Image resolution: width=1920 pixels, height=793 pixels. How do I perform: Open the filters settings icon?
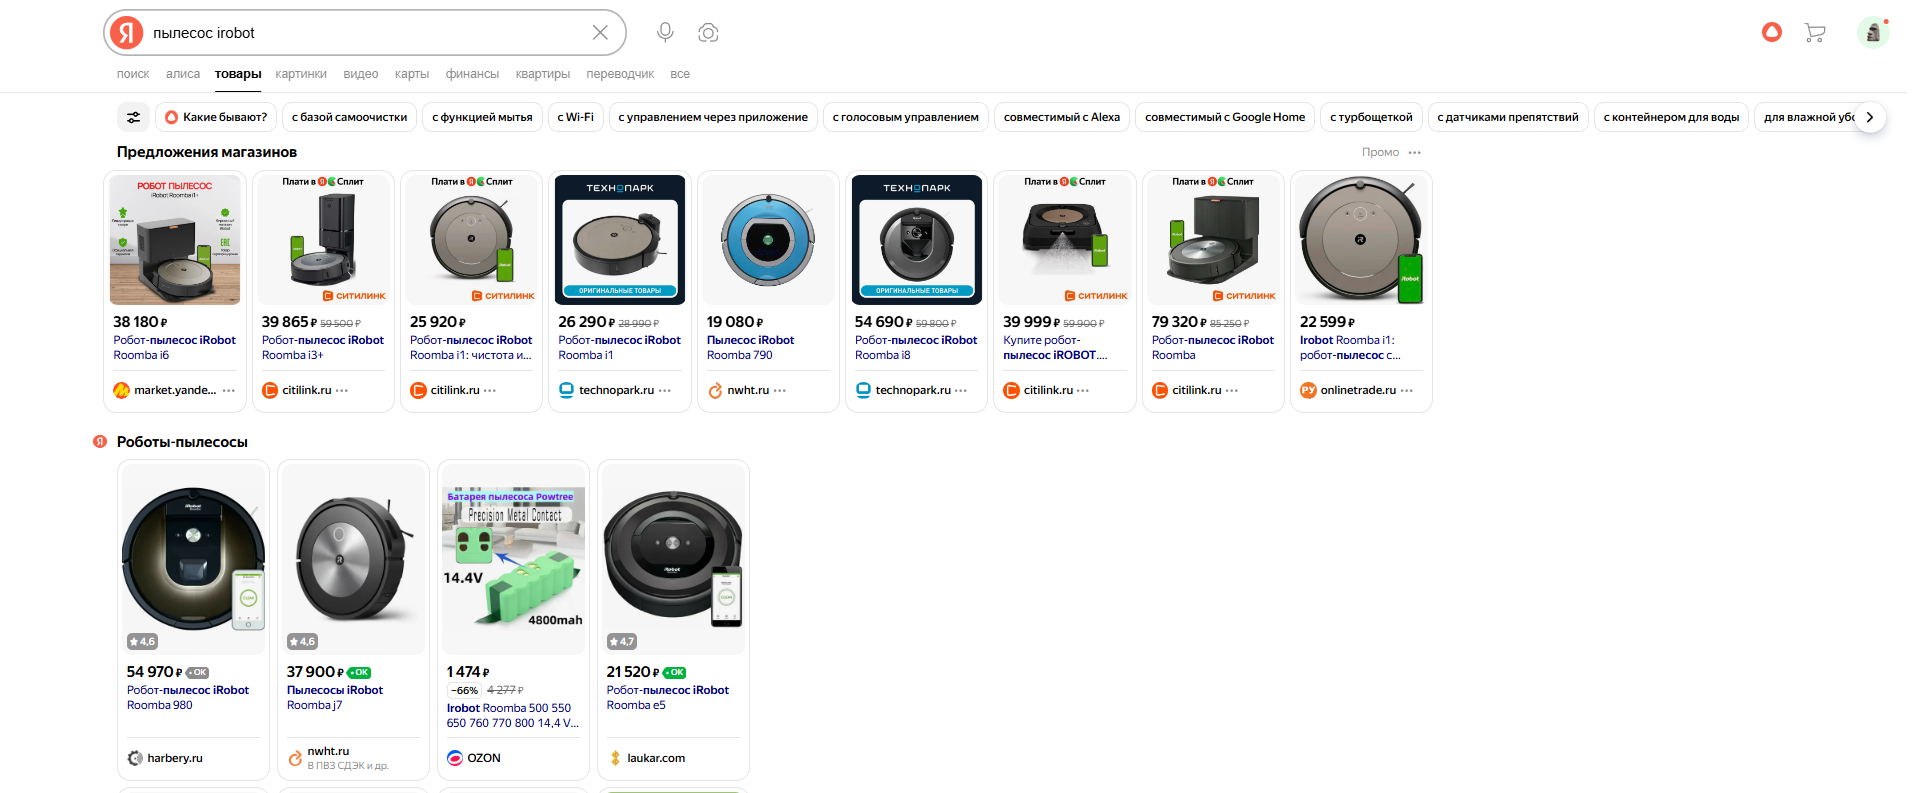[133, 117]
